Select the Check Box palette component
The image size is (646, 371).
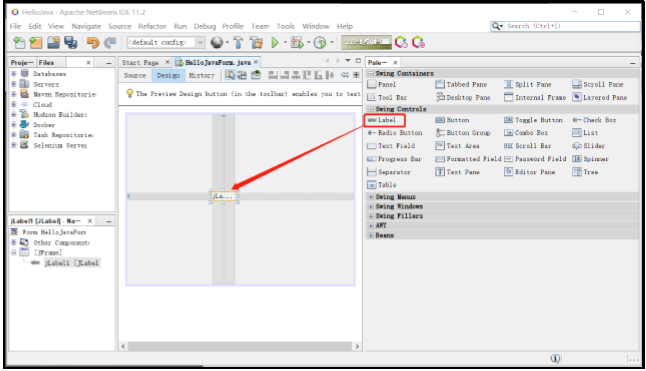pos(595,120)
